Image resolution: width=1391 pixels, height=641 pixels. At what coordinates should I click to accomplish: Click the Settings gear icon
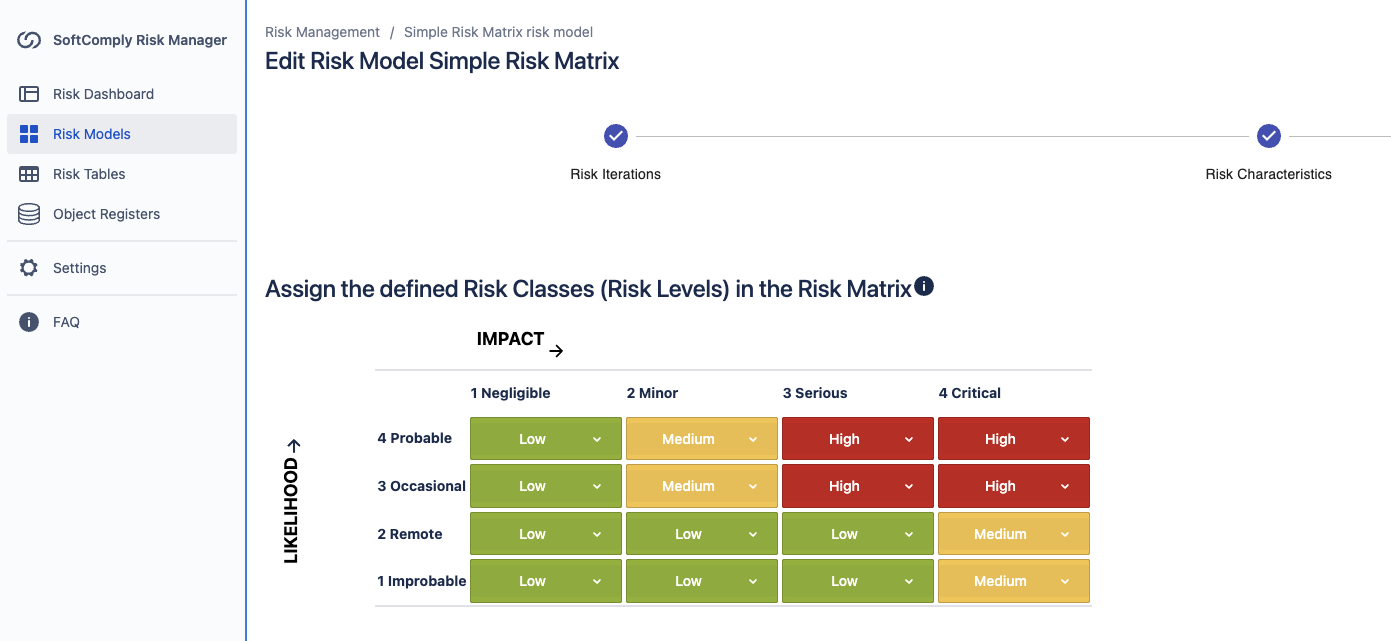point(29,268)
